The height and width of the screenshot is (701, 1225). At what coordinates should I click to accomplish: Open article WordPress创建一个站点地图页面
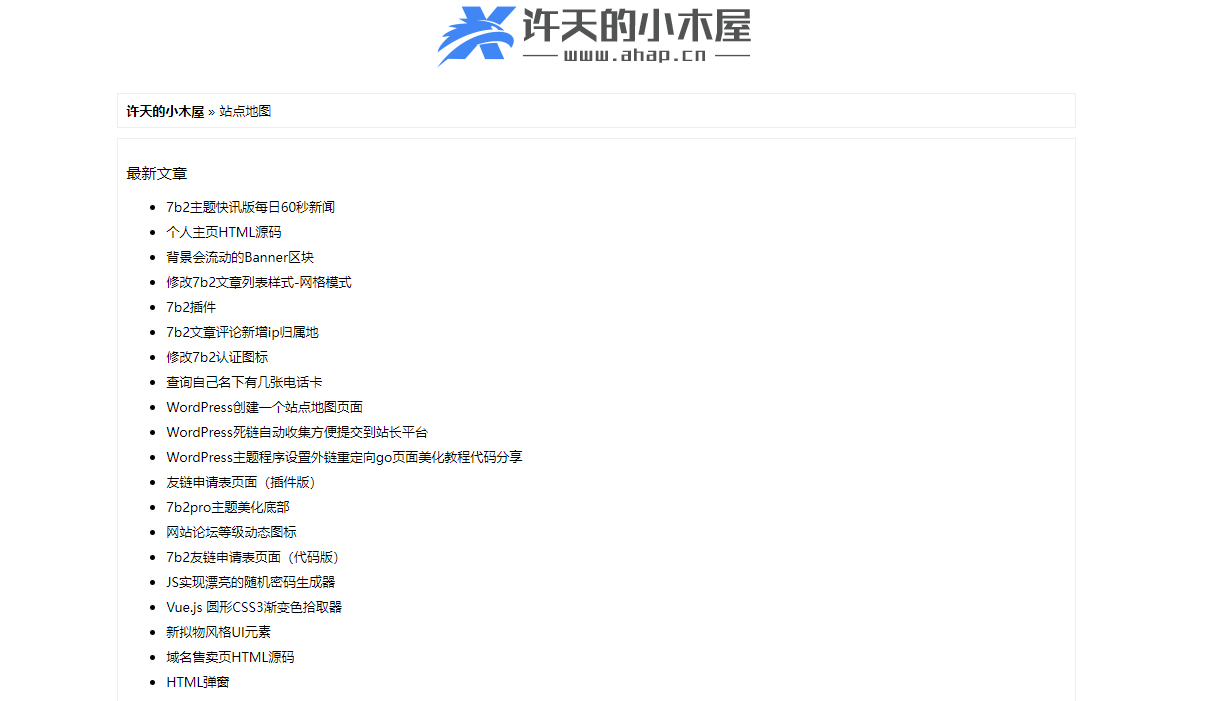click(x=264, y=407)
